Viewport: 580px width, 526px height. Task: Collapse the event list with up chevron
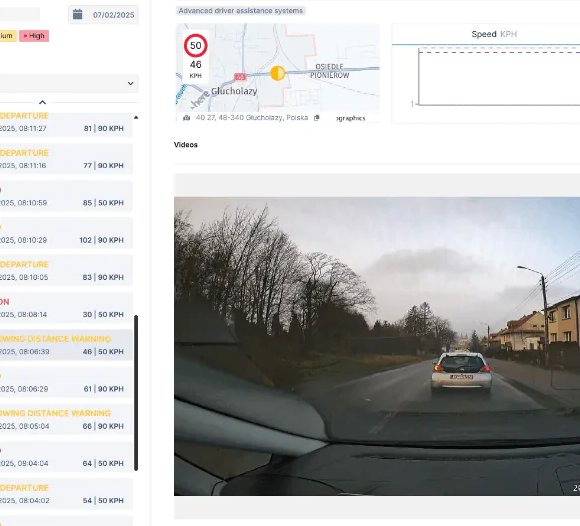pos(42,102)
